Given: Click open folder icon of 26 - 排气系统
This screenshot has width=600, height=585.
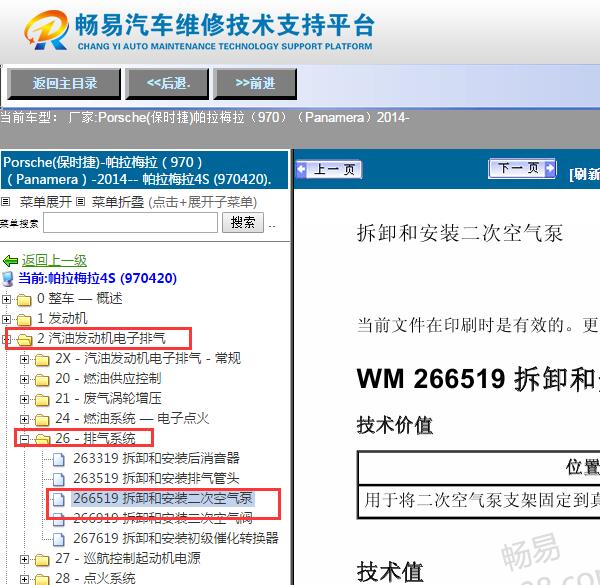Looking at the screenshot, I should click(x=42, y=440).
